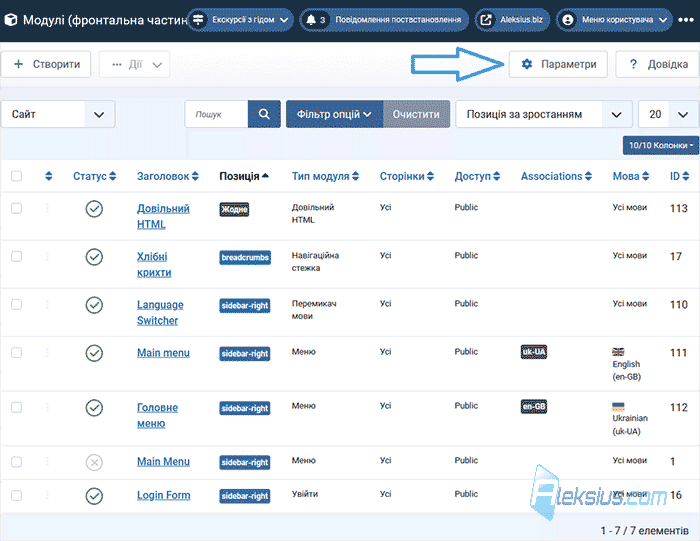Sort by Сторінки column
The image size is (700, 541).
pyautogui.click(x=407, y=176)
